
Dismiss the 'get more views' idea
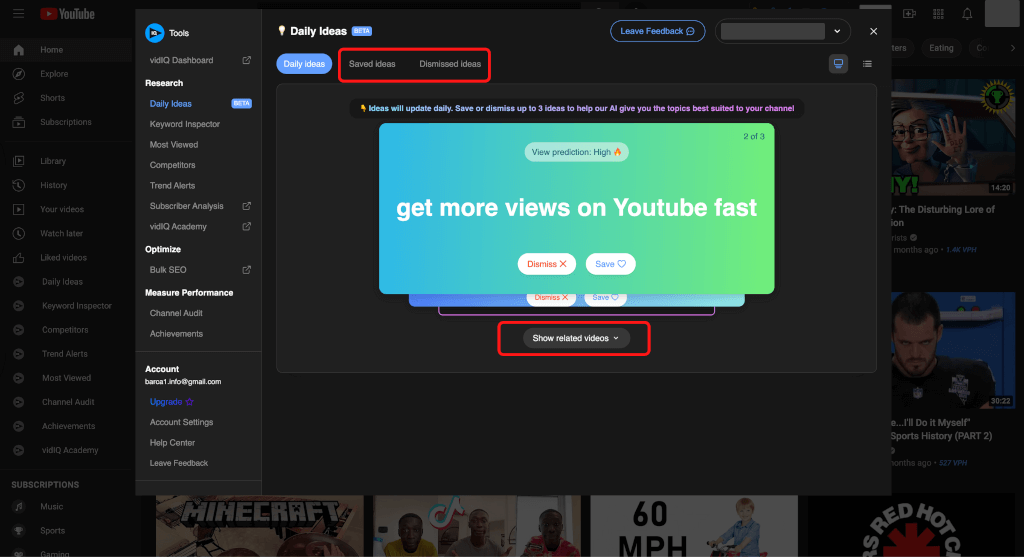click(x=547, y=264)
